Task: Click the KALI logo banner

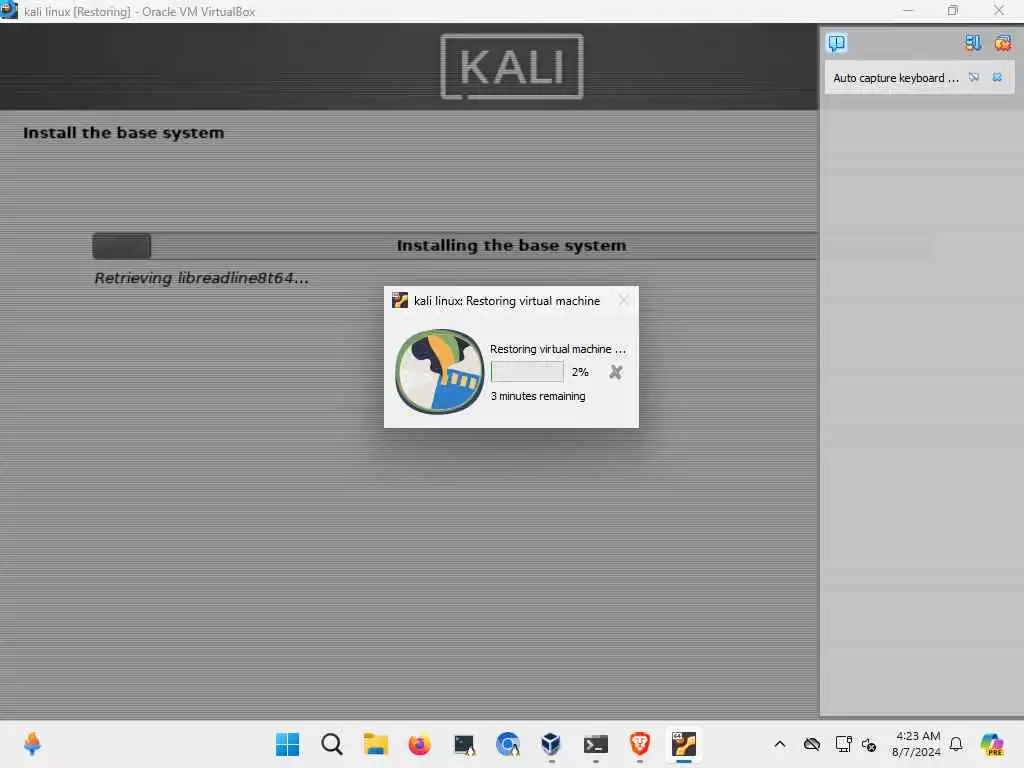Action: (x=512, y=67)
